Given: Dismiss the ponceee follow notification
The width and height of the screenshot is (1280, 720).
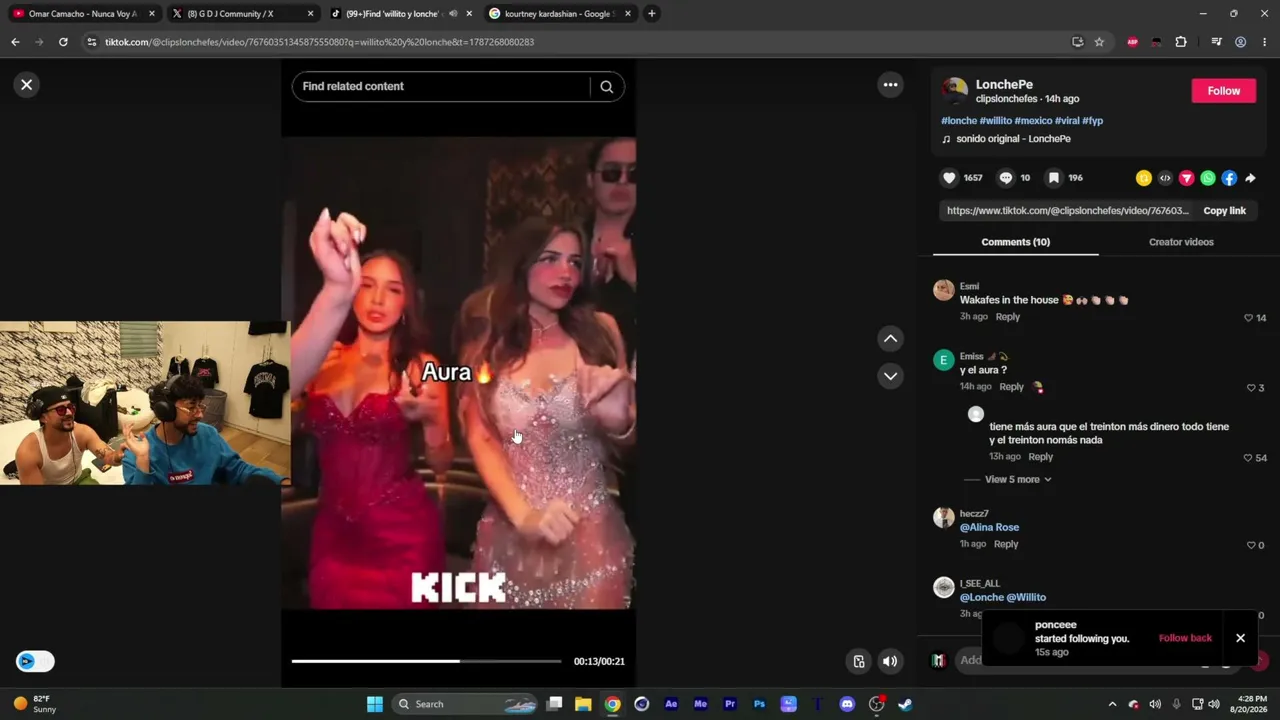Looking at the screenshot, I should [x=1240, y=638].
